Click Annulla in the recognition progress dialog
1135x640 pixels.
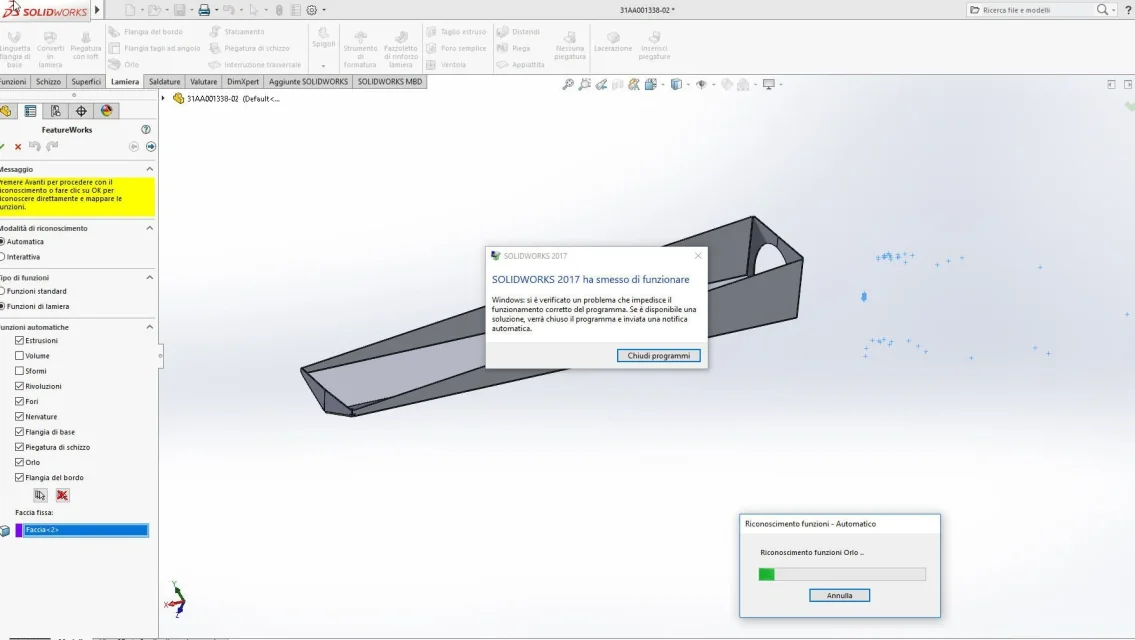click(839, 595)
